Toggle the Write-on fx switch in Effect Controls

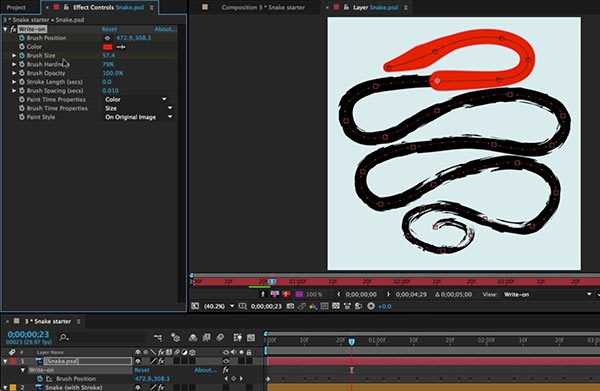point(13,29)
